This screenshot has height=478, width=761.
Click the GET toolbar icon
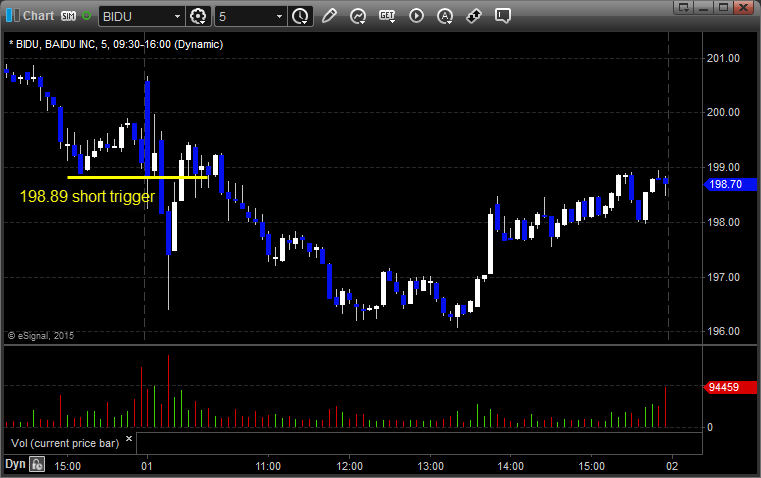coord(387,16)
